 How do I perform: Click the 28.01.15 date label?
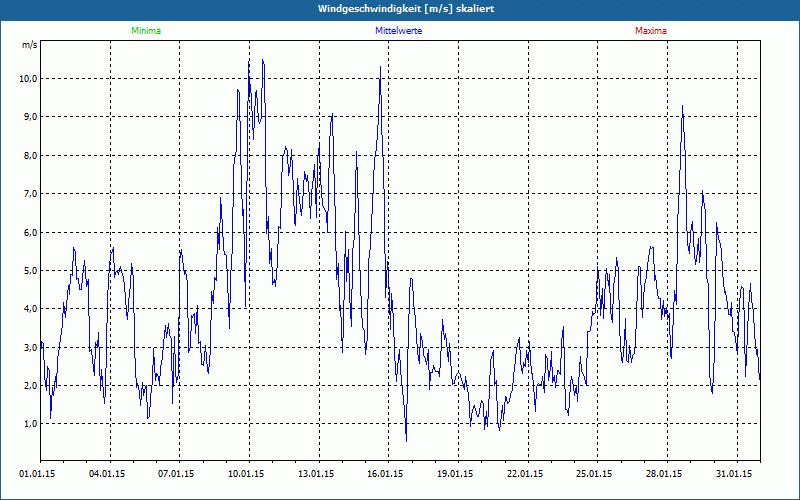[x=664, y=474]
